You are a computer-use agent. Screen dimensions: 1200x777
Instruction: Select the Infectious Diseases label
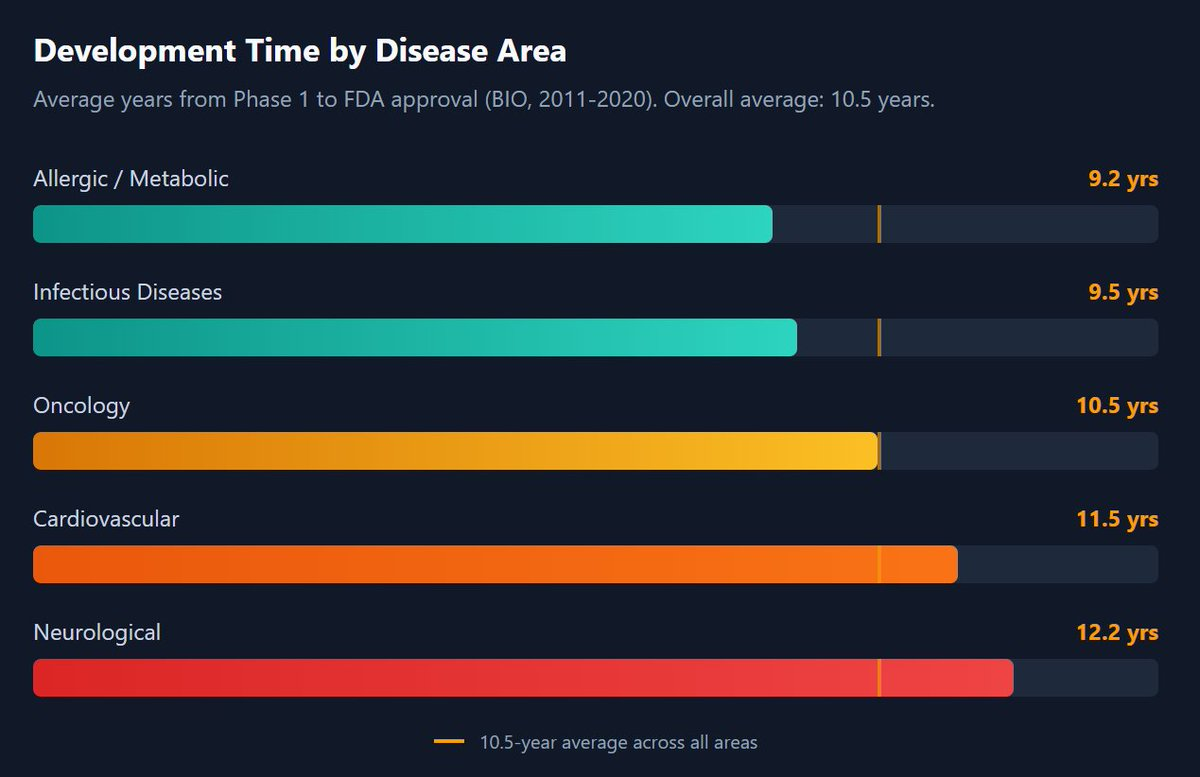128,292
